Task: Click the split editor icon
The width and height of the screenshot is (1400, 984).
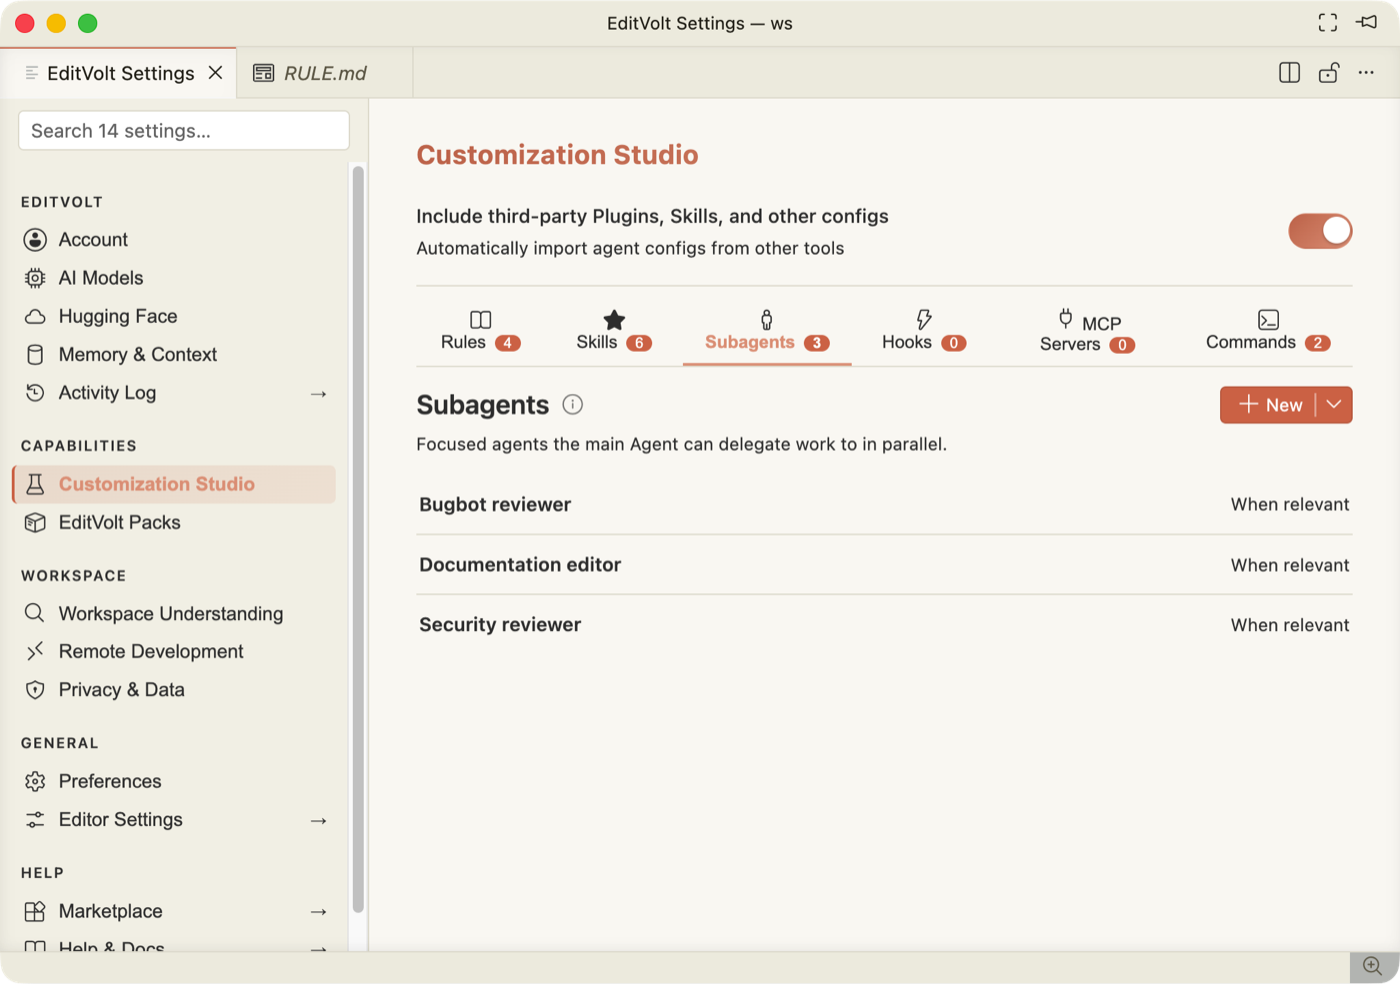Action: pyautogui.click(x=1290, y=73)
